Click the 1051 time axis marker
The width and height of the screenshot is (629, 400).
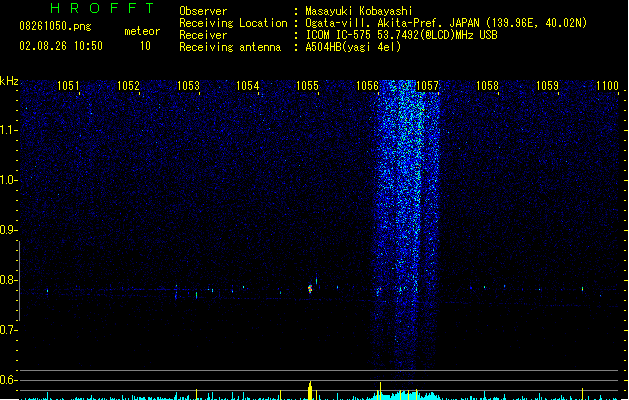click(68, 86)
